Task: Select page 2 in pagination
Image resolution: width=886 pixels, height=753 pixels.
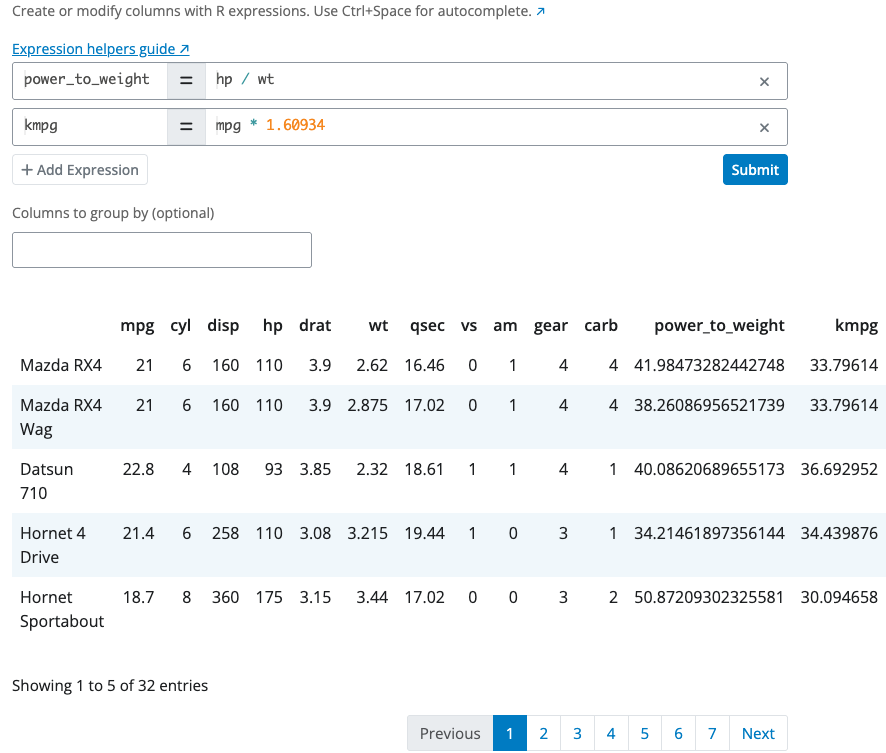Action: coord(543,733)
